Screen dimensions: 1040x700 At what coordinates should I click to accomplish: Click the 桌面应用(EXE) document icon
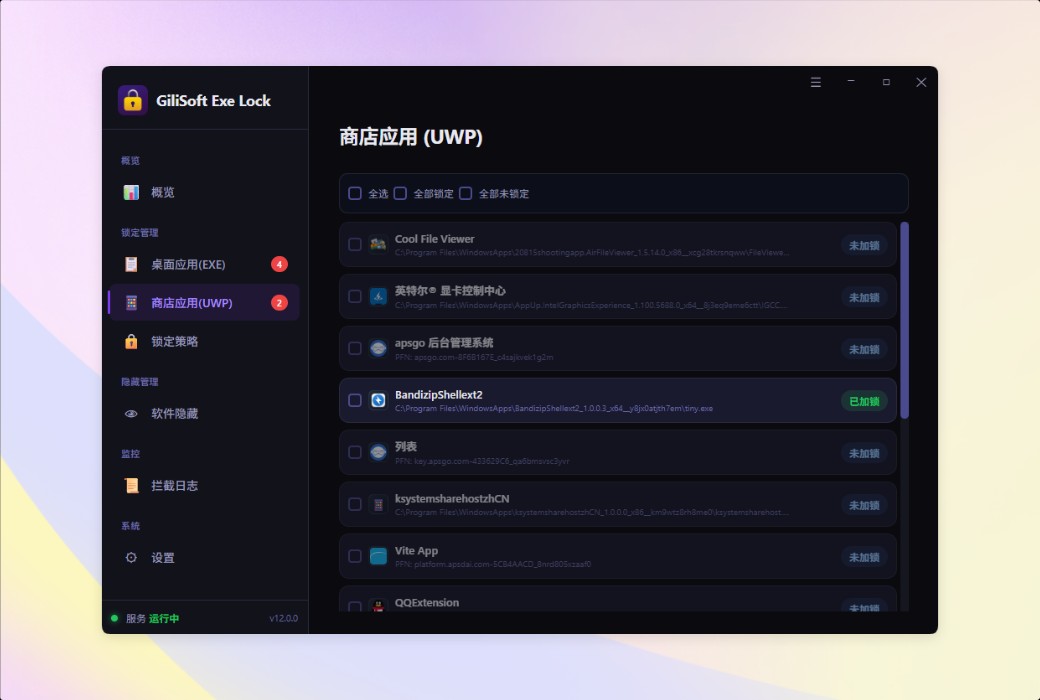131,264
